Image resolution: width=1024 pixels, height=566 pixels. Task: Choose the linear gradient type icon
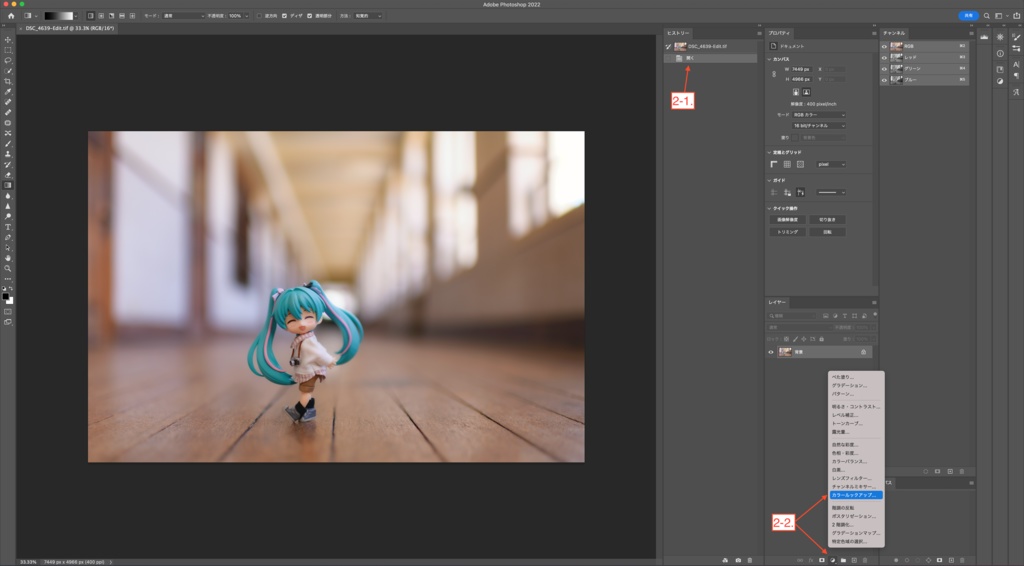(90, 16)
